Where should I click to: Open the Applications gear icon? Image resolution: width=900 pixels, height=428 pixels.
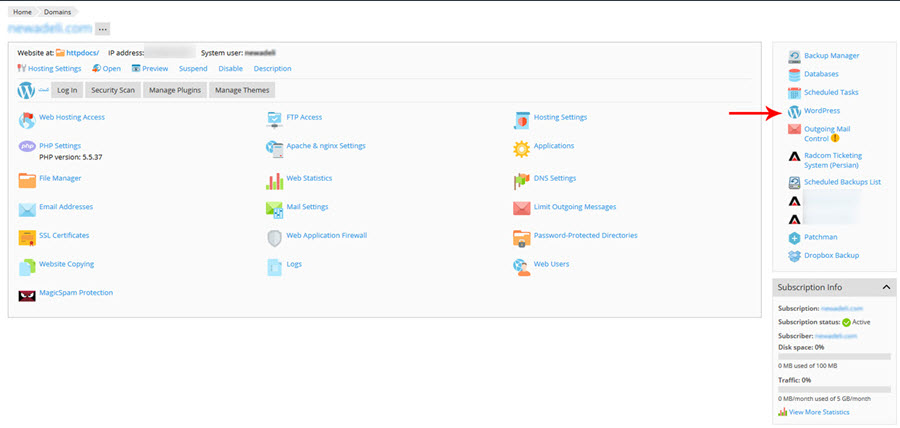click(x=521, y=148)
